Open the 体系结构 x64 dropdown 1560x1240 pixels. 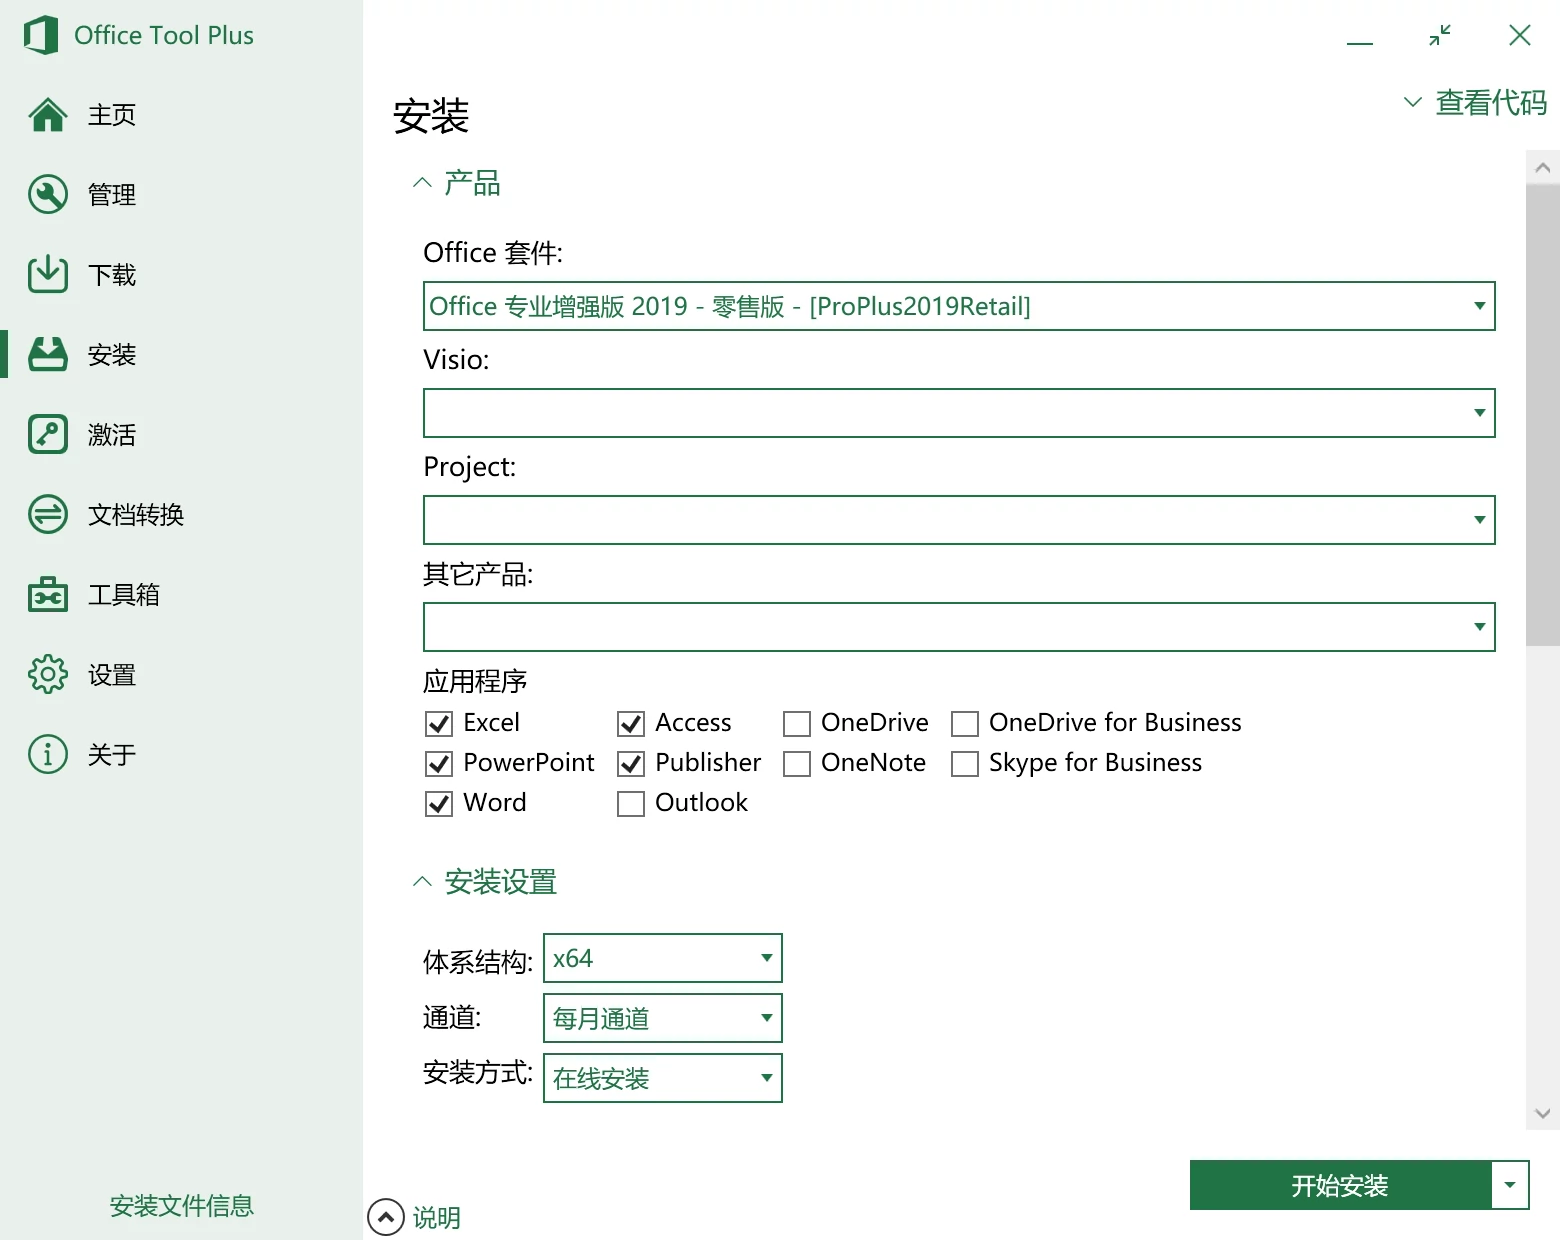click(662, 958)
